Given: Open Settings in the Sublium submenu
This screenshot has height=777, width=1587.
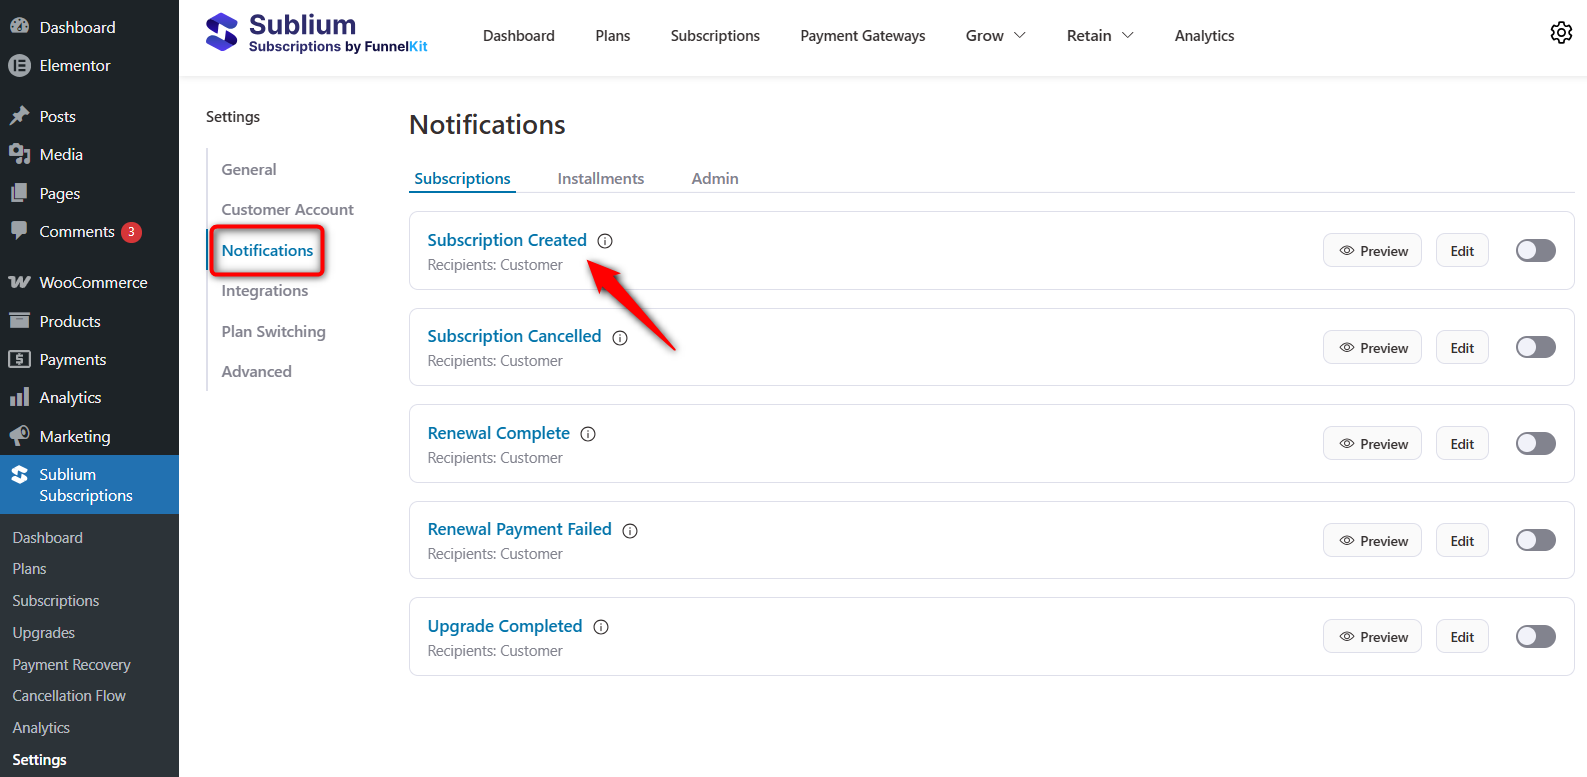Looking at the screenshot, I should 39,760.
